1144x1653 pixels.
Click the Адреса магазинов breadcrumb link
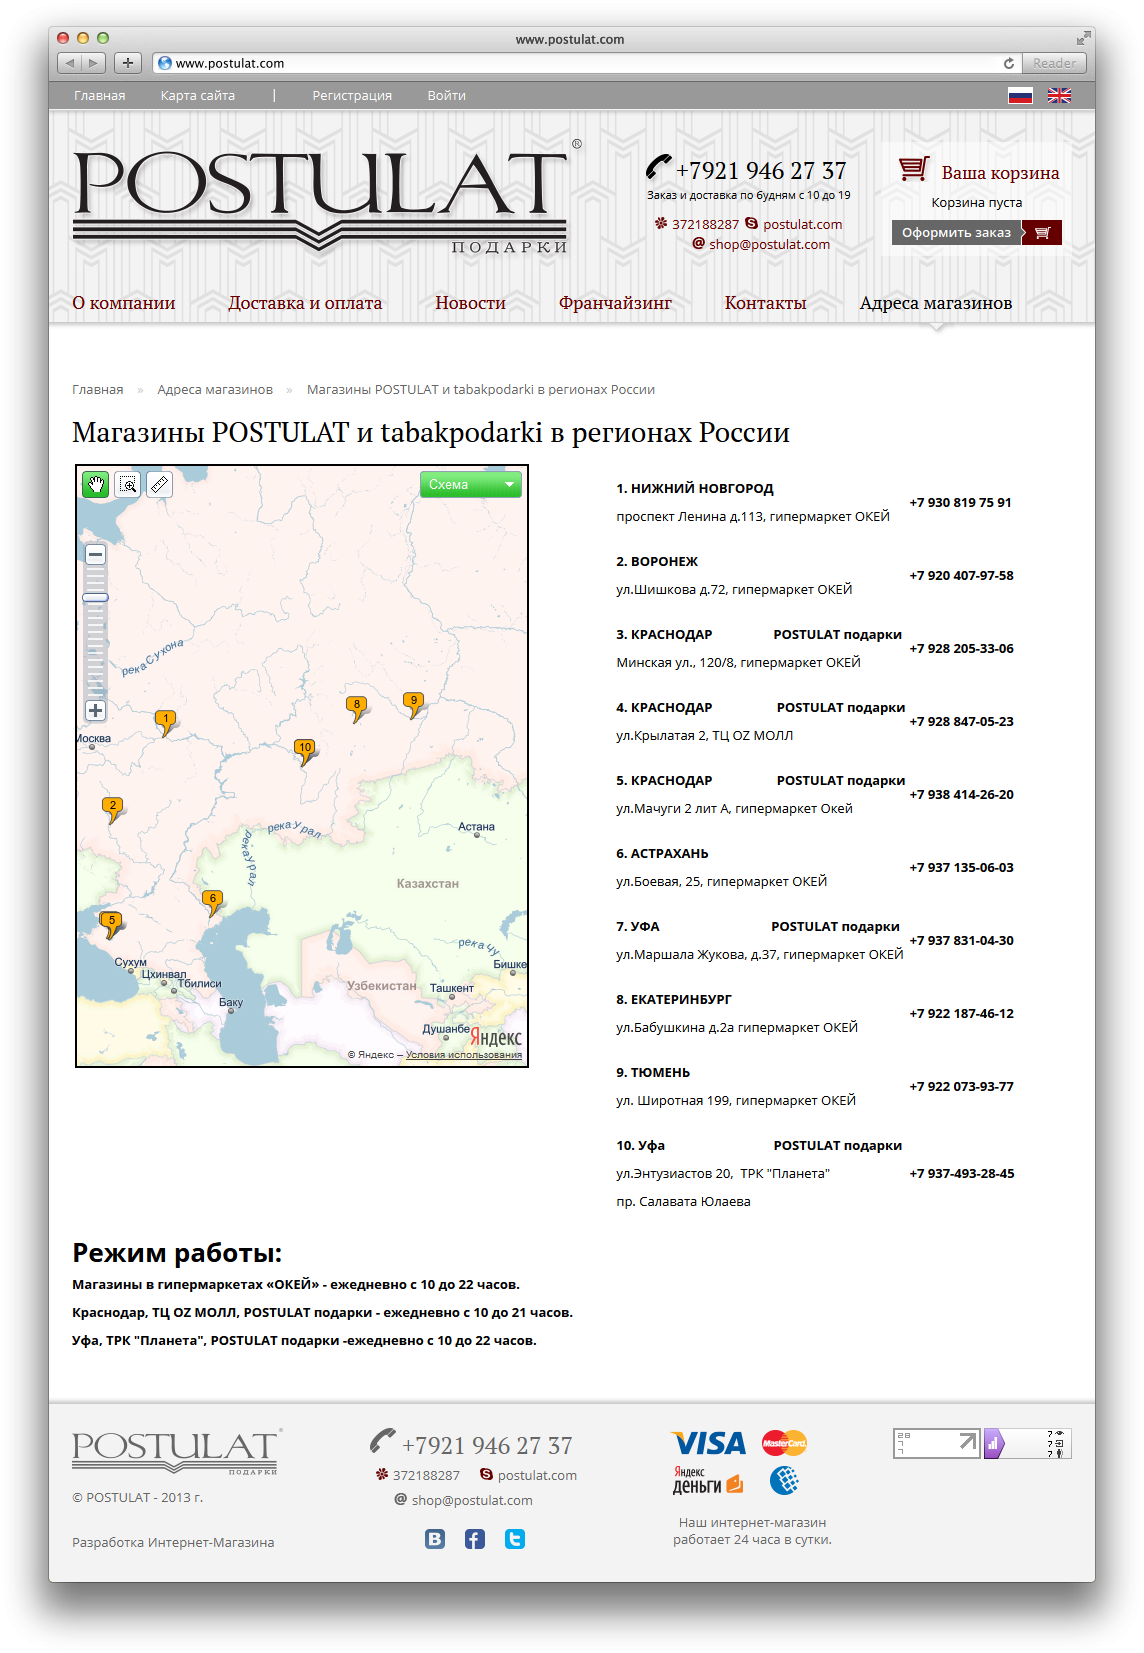tap(215, 390)
